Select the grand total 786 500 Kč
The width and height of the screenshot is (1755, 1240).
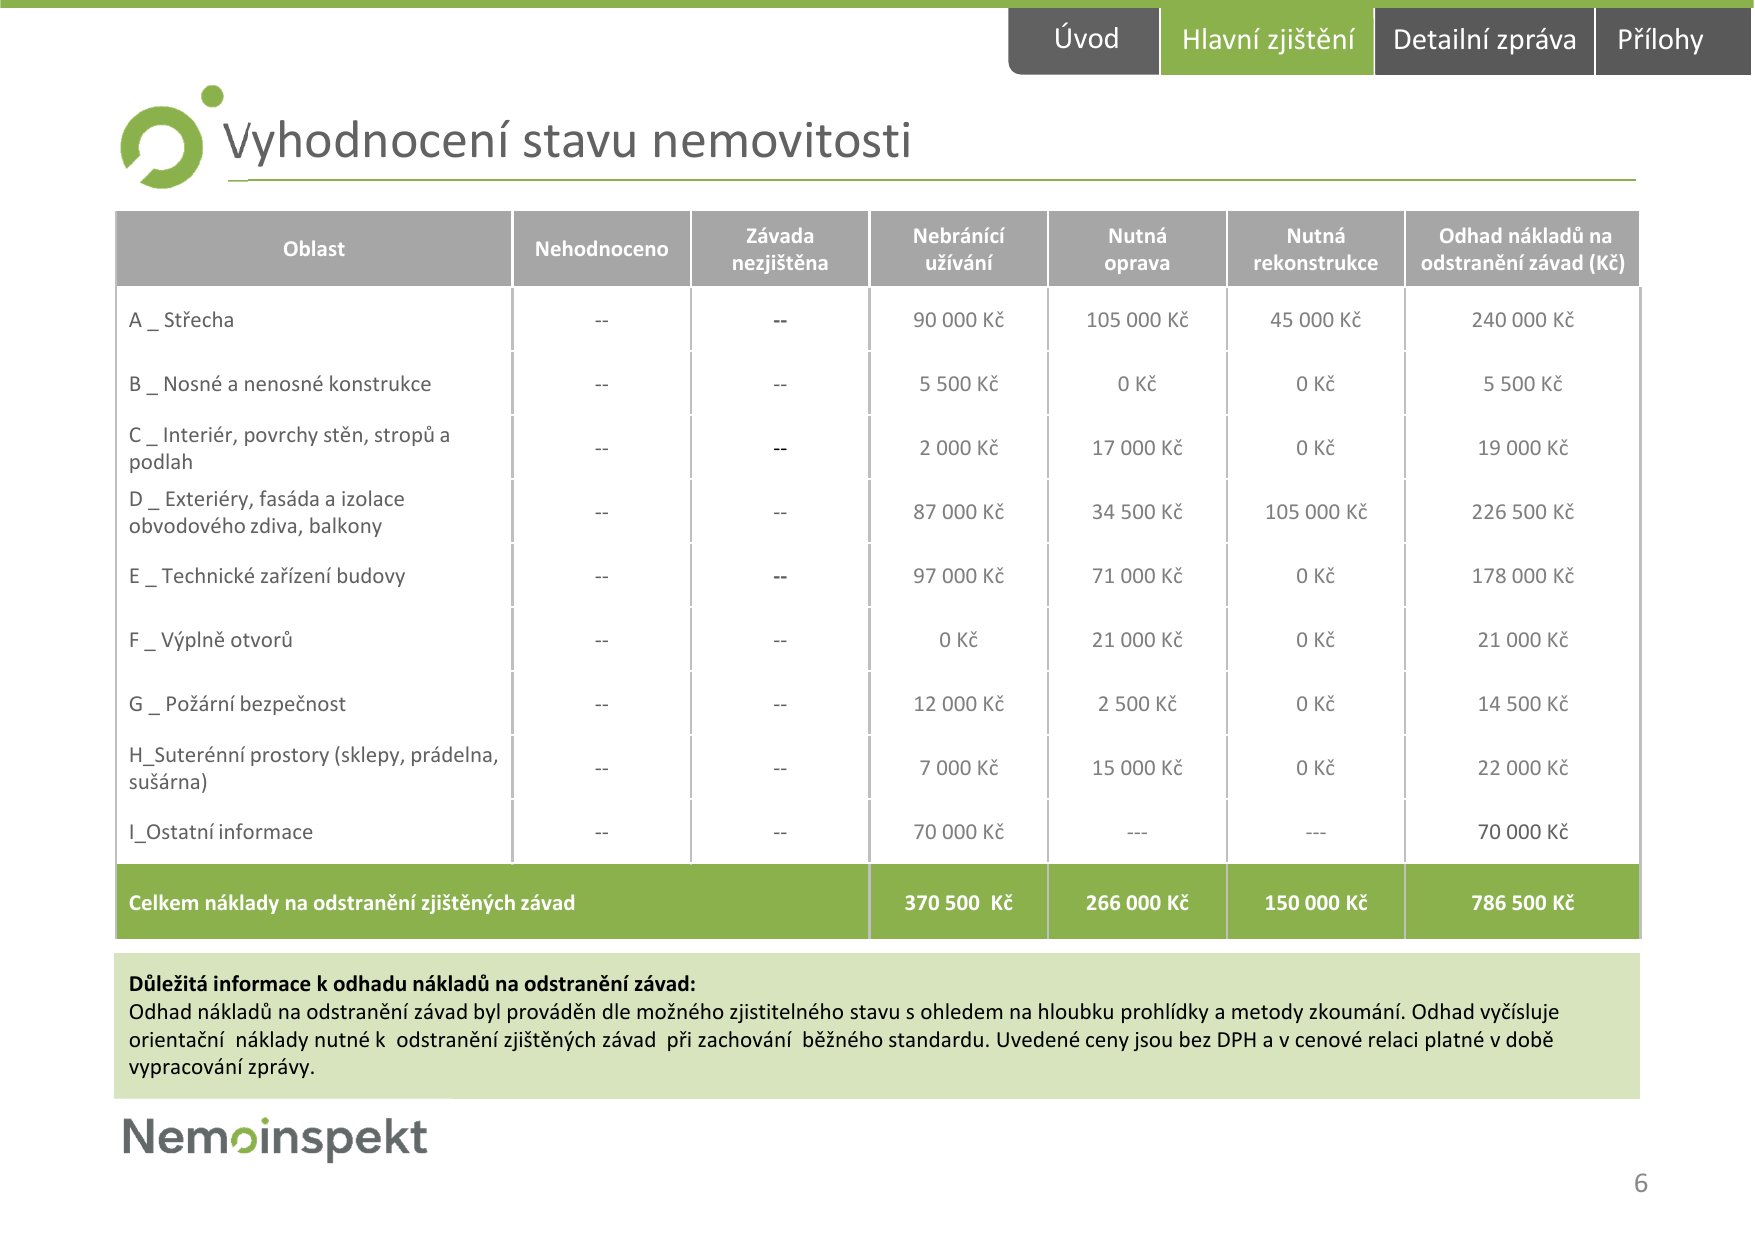(x=1522, y=903)
